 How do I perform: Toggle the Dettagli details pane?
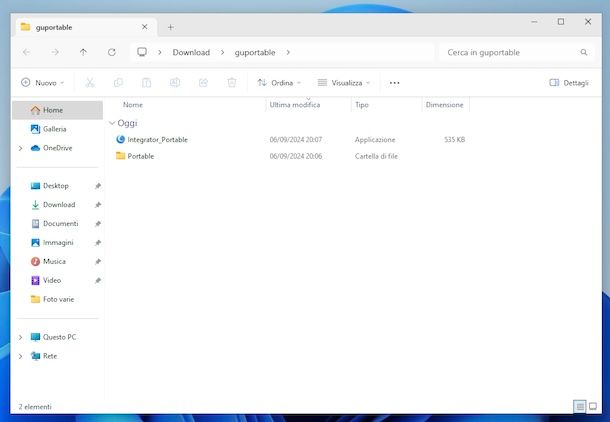pyautogui.click(x=568, y=83)
